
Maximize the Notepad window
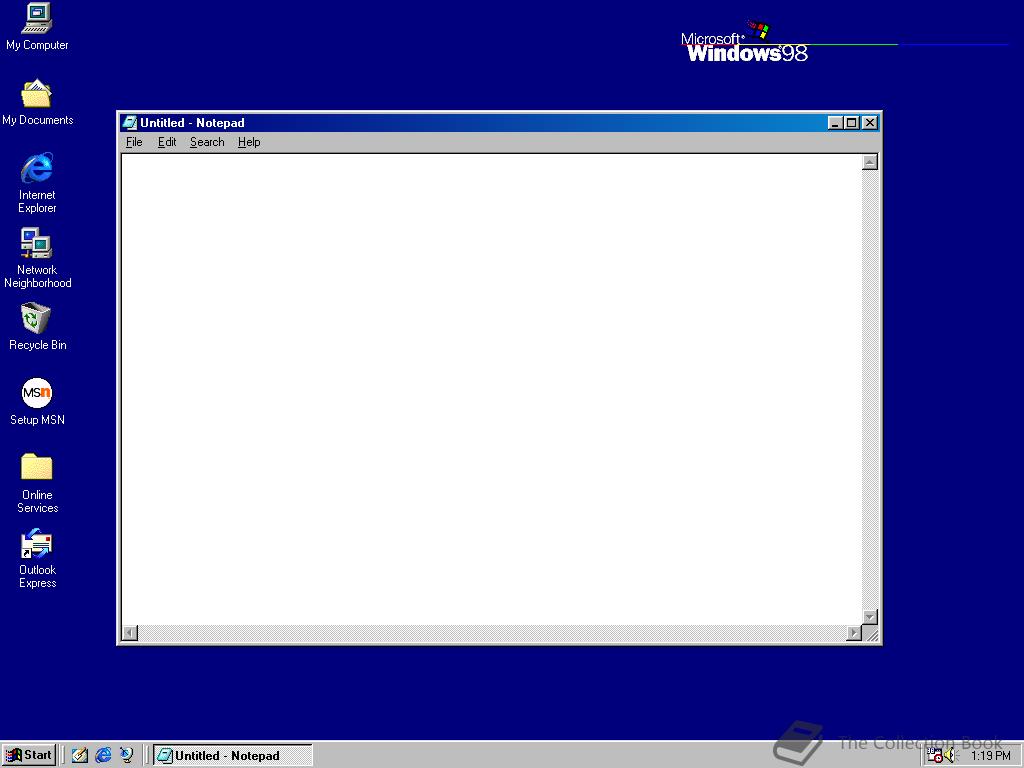click(x=852, y=123)
